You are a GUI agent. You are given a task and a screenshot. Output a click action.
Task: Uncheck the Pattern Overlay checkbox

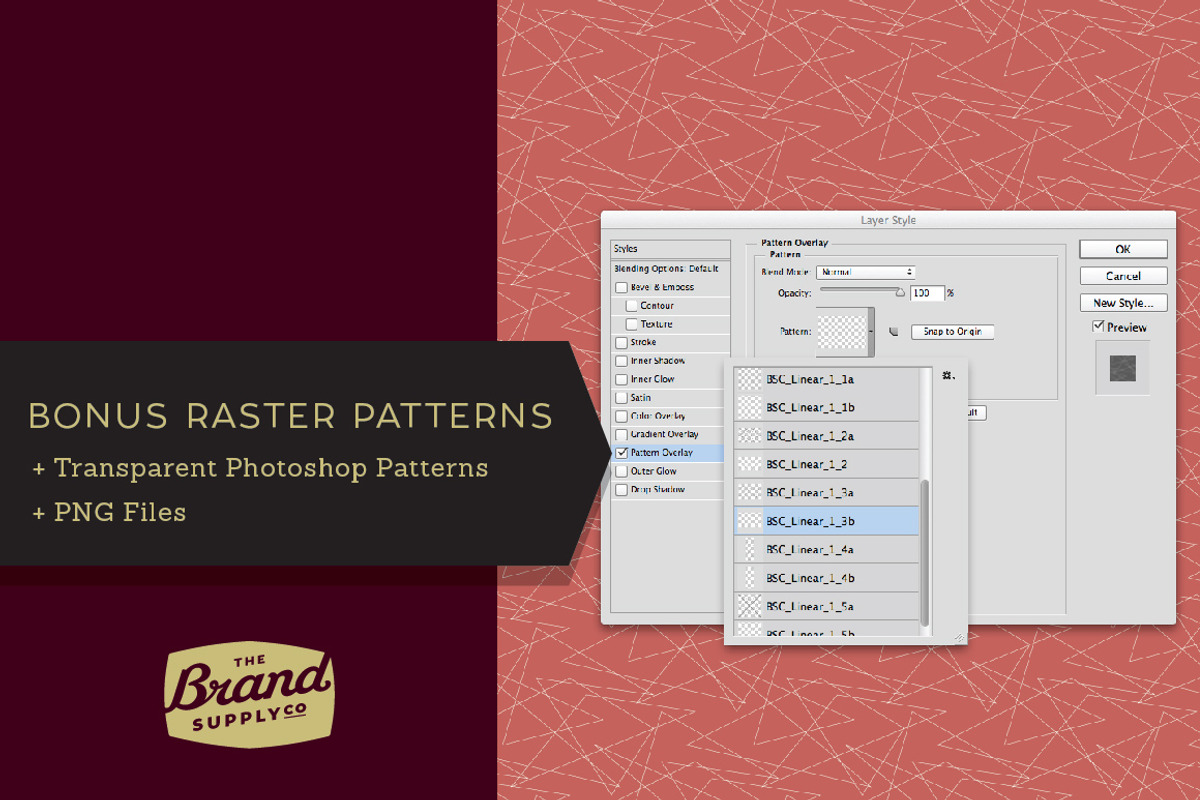(621, 453)
